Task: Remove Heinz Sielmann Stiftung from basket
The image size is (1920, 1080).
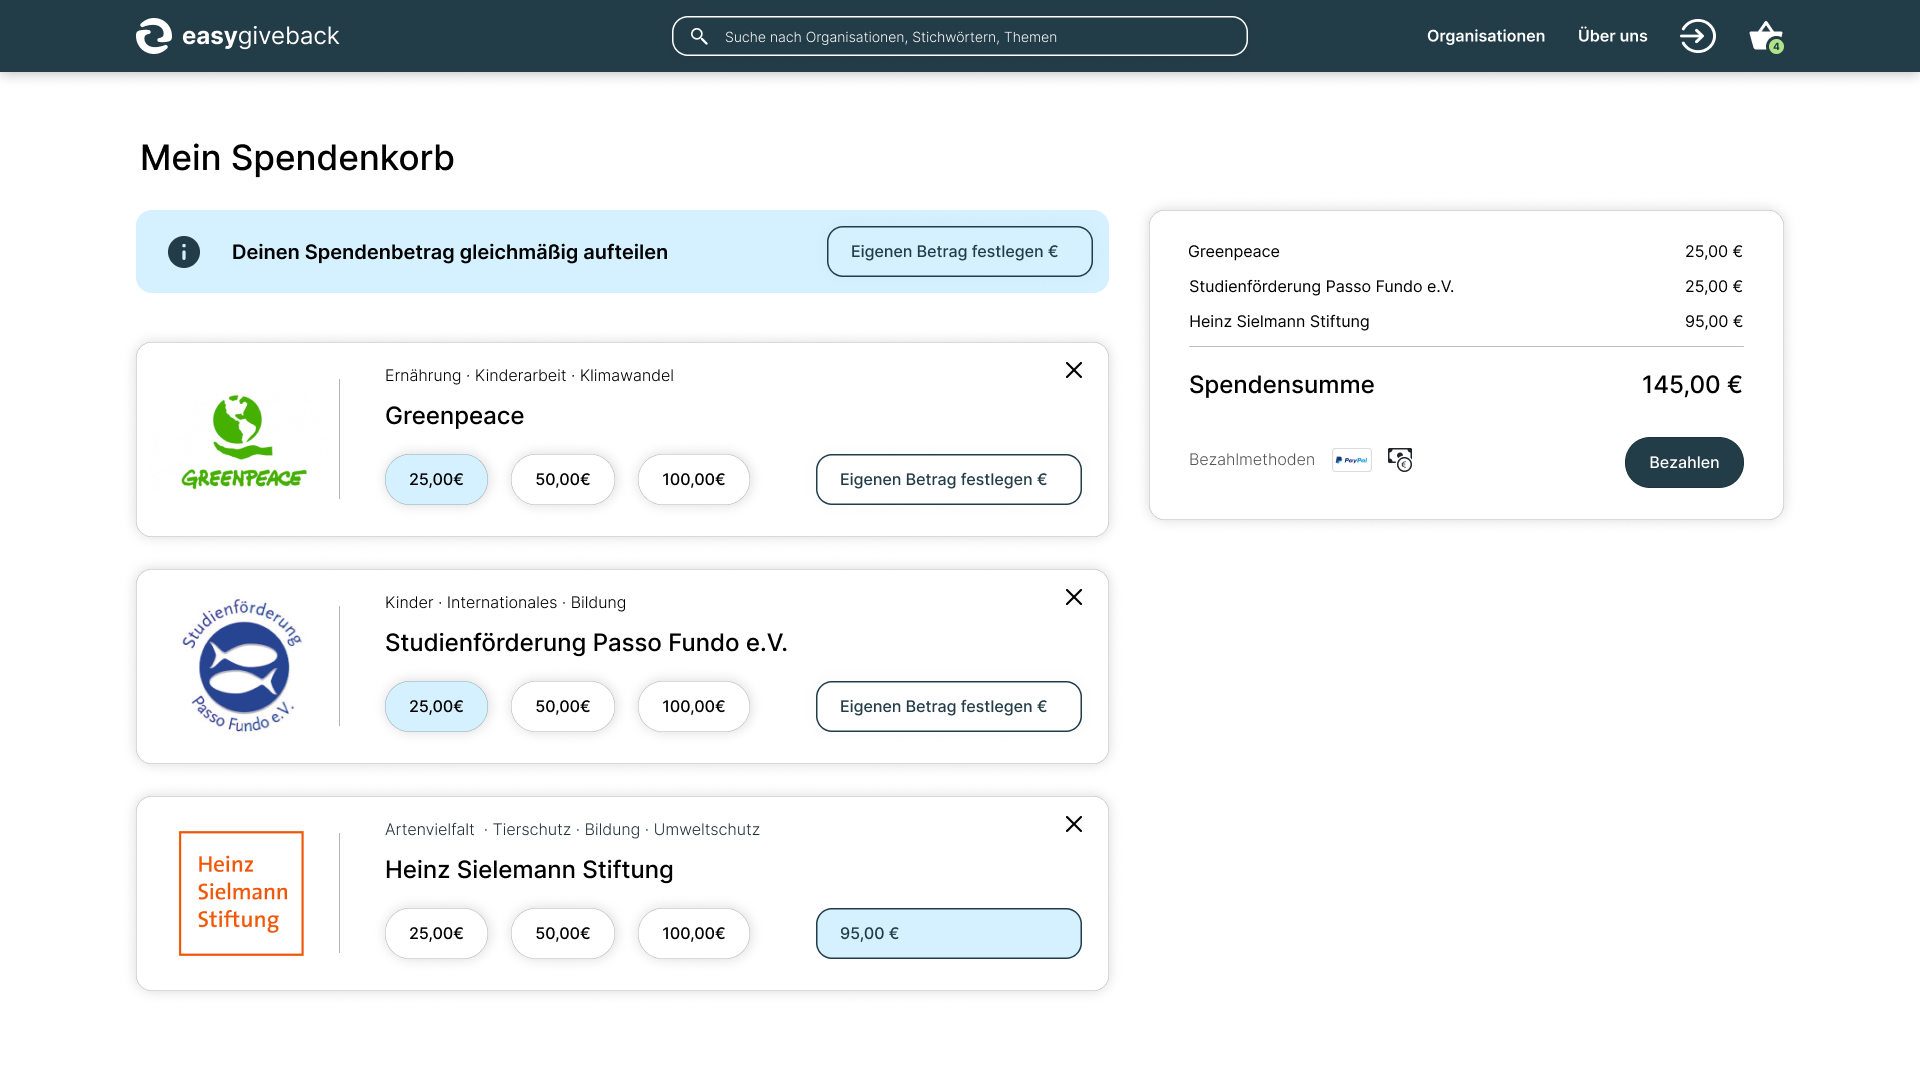Action: pos(1074,824)
